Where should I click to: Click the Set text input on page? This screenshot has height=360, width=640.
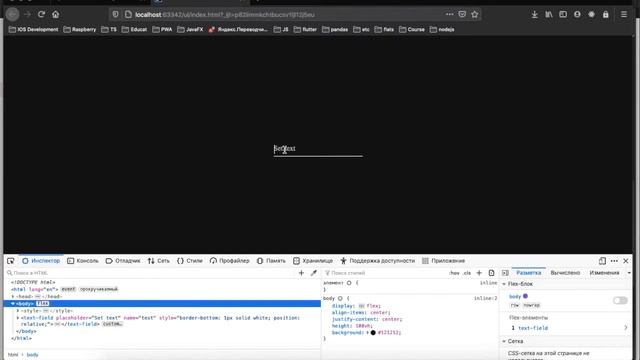[318, 149]
